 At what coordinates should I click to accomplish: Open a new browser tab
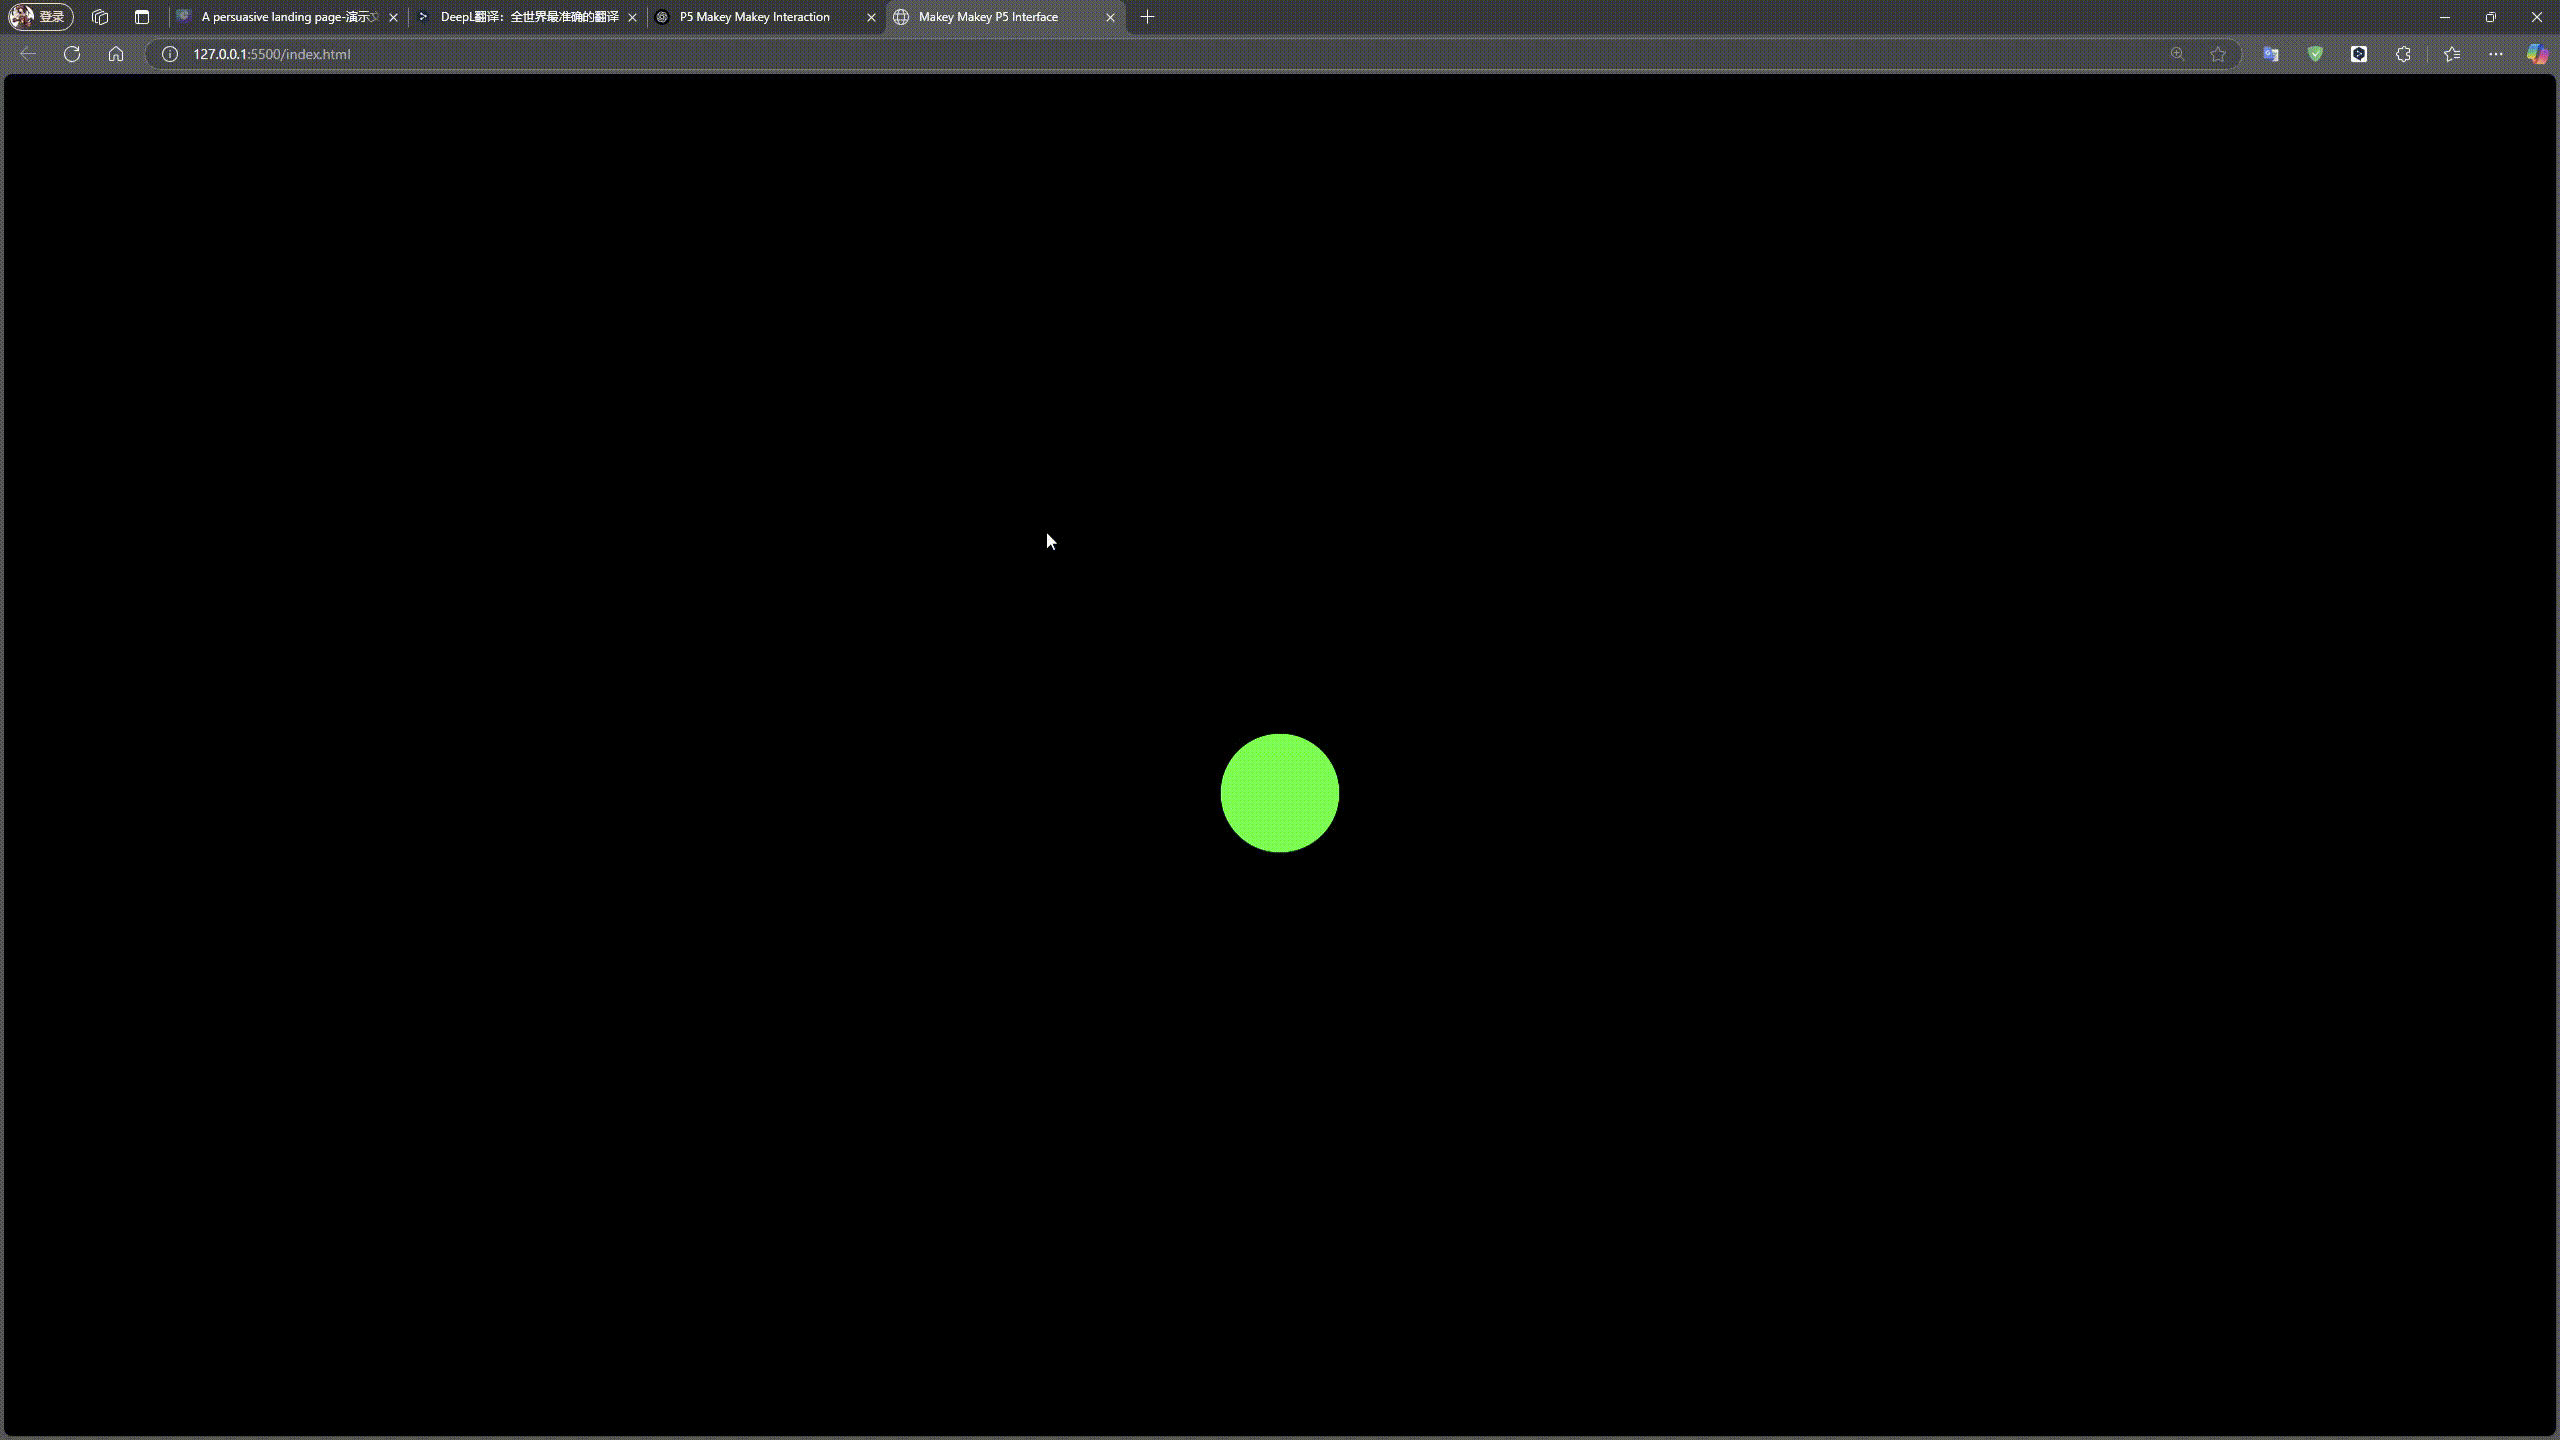[1146, 17]
